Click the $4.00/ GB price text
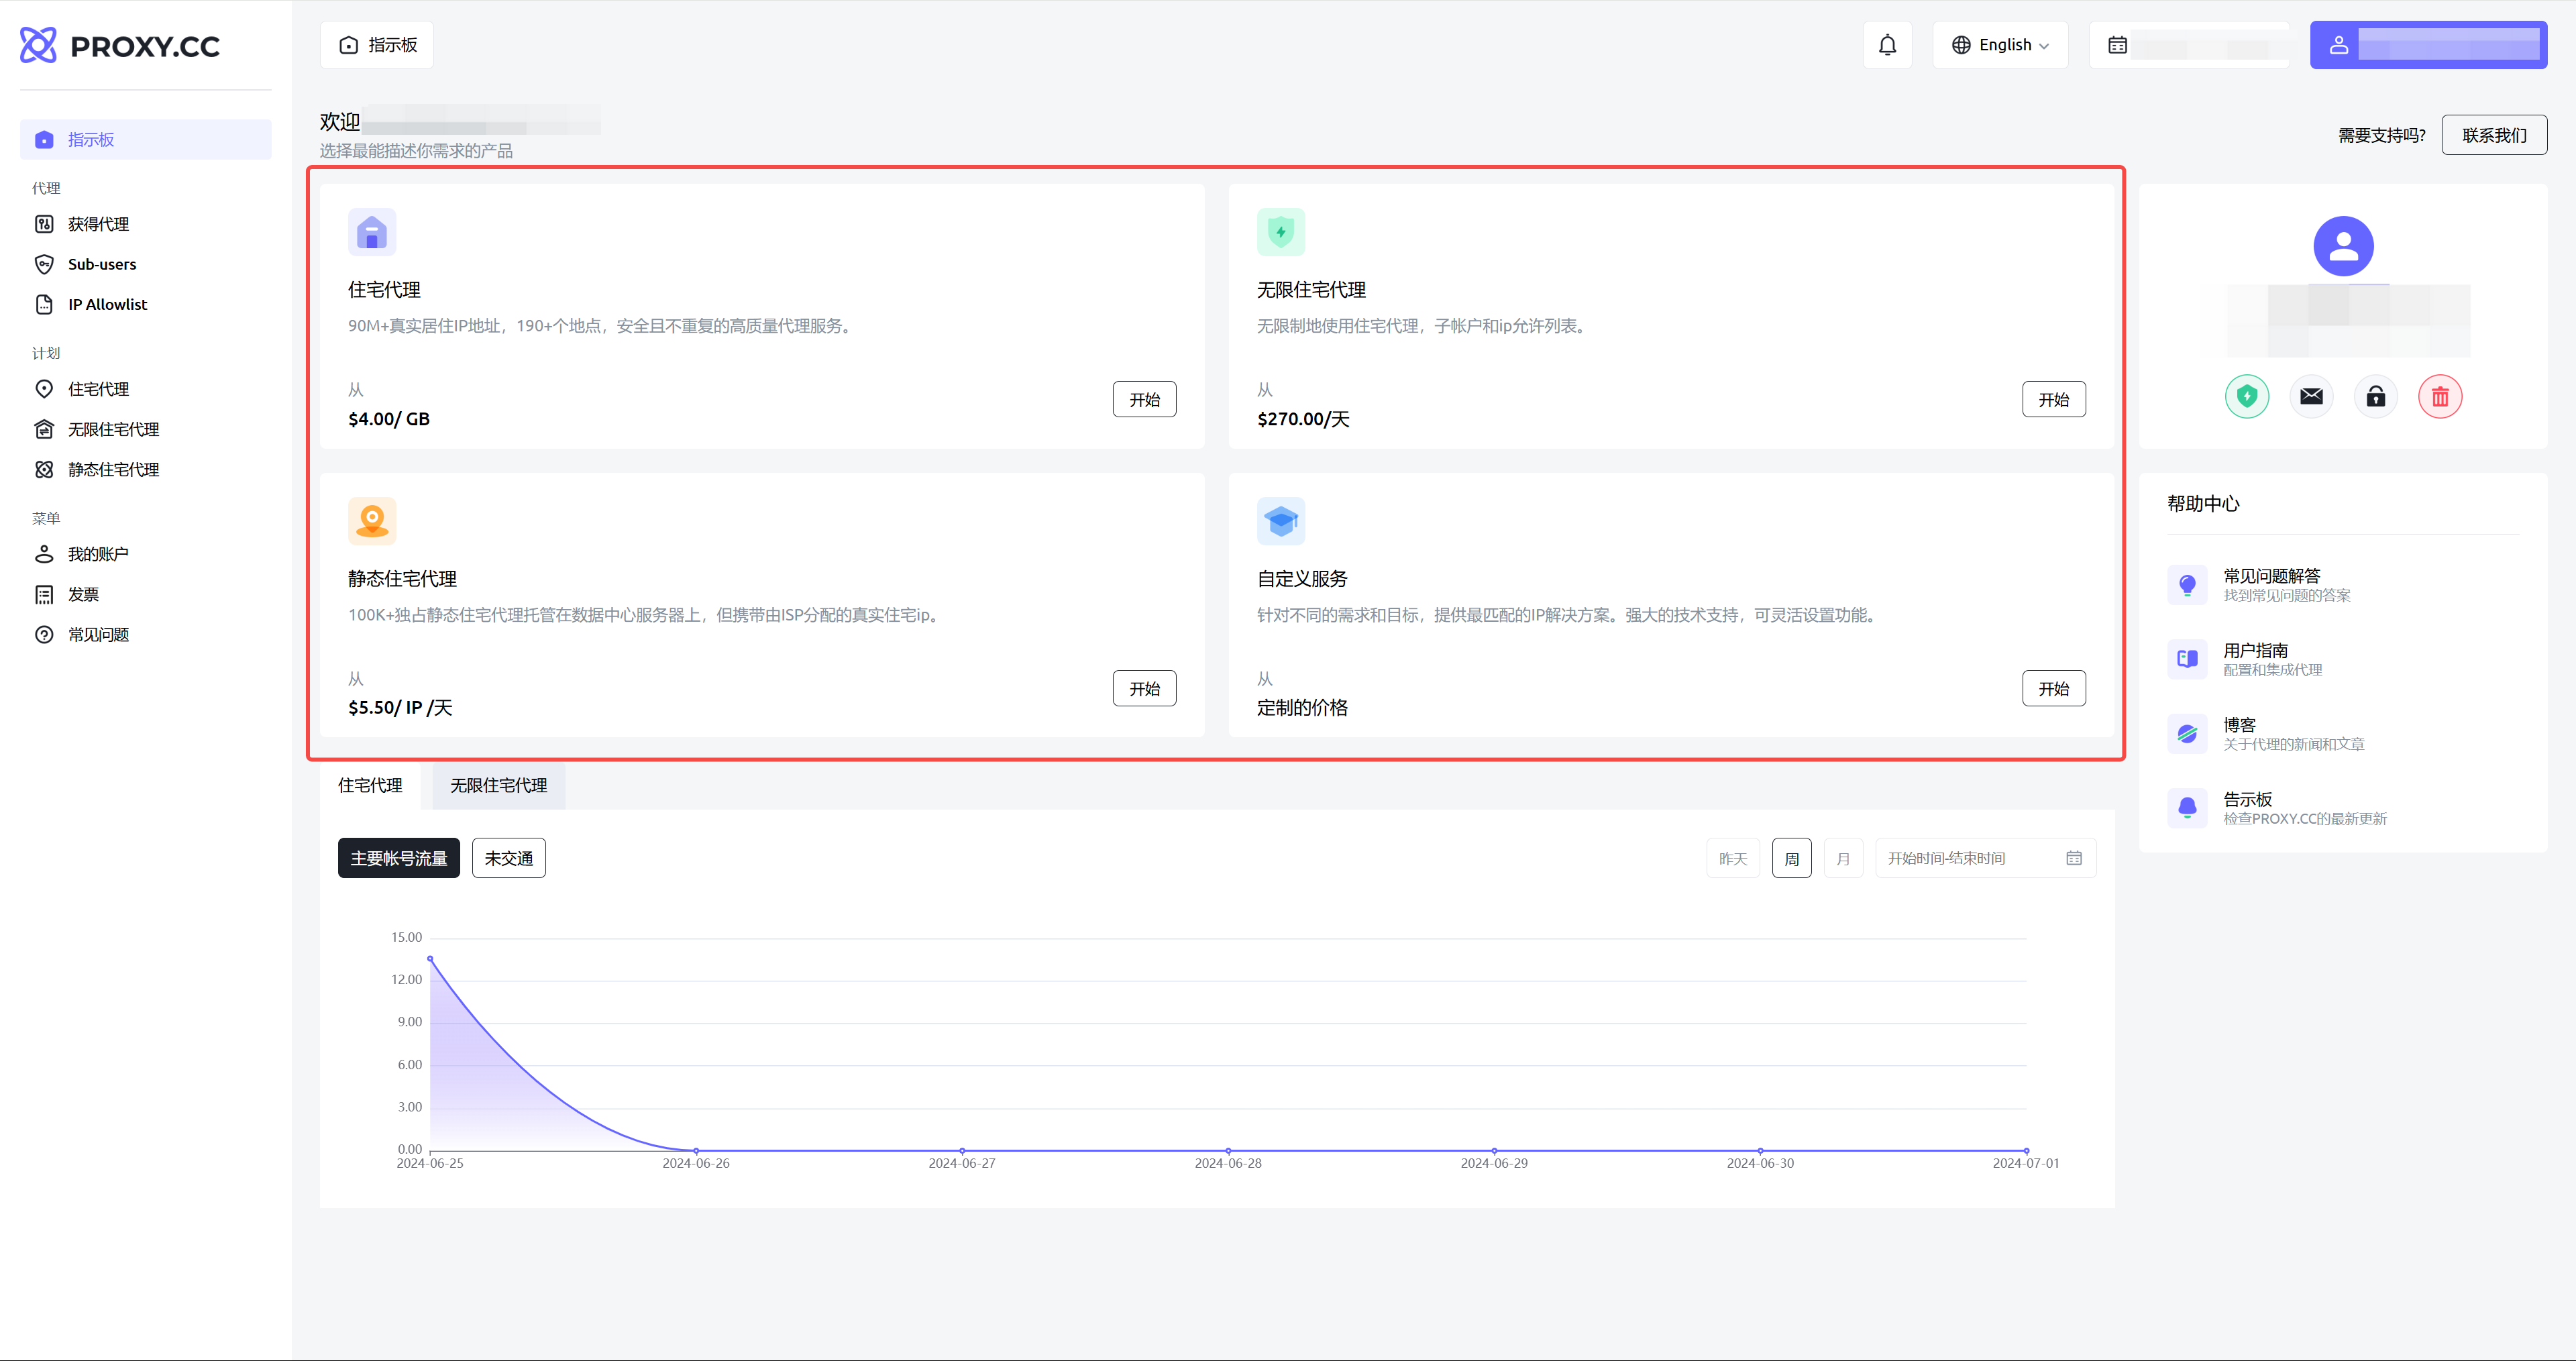The width and height of the screenshot is (2576, 1361). tap(389, 419)
